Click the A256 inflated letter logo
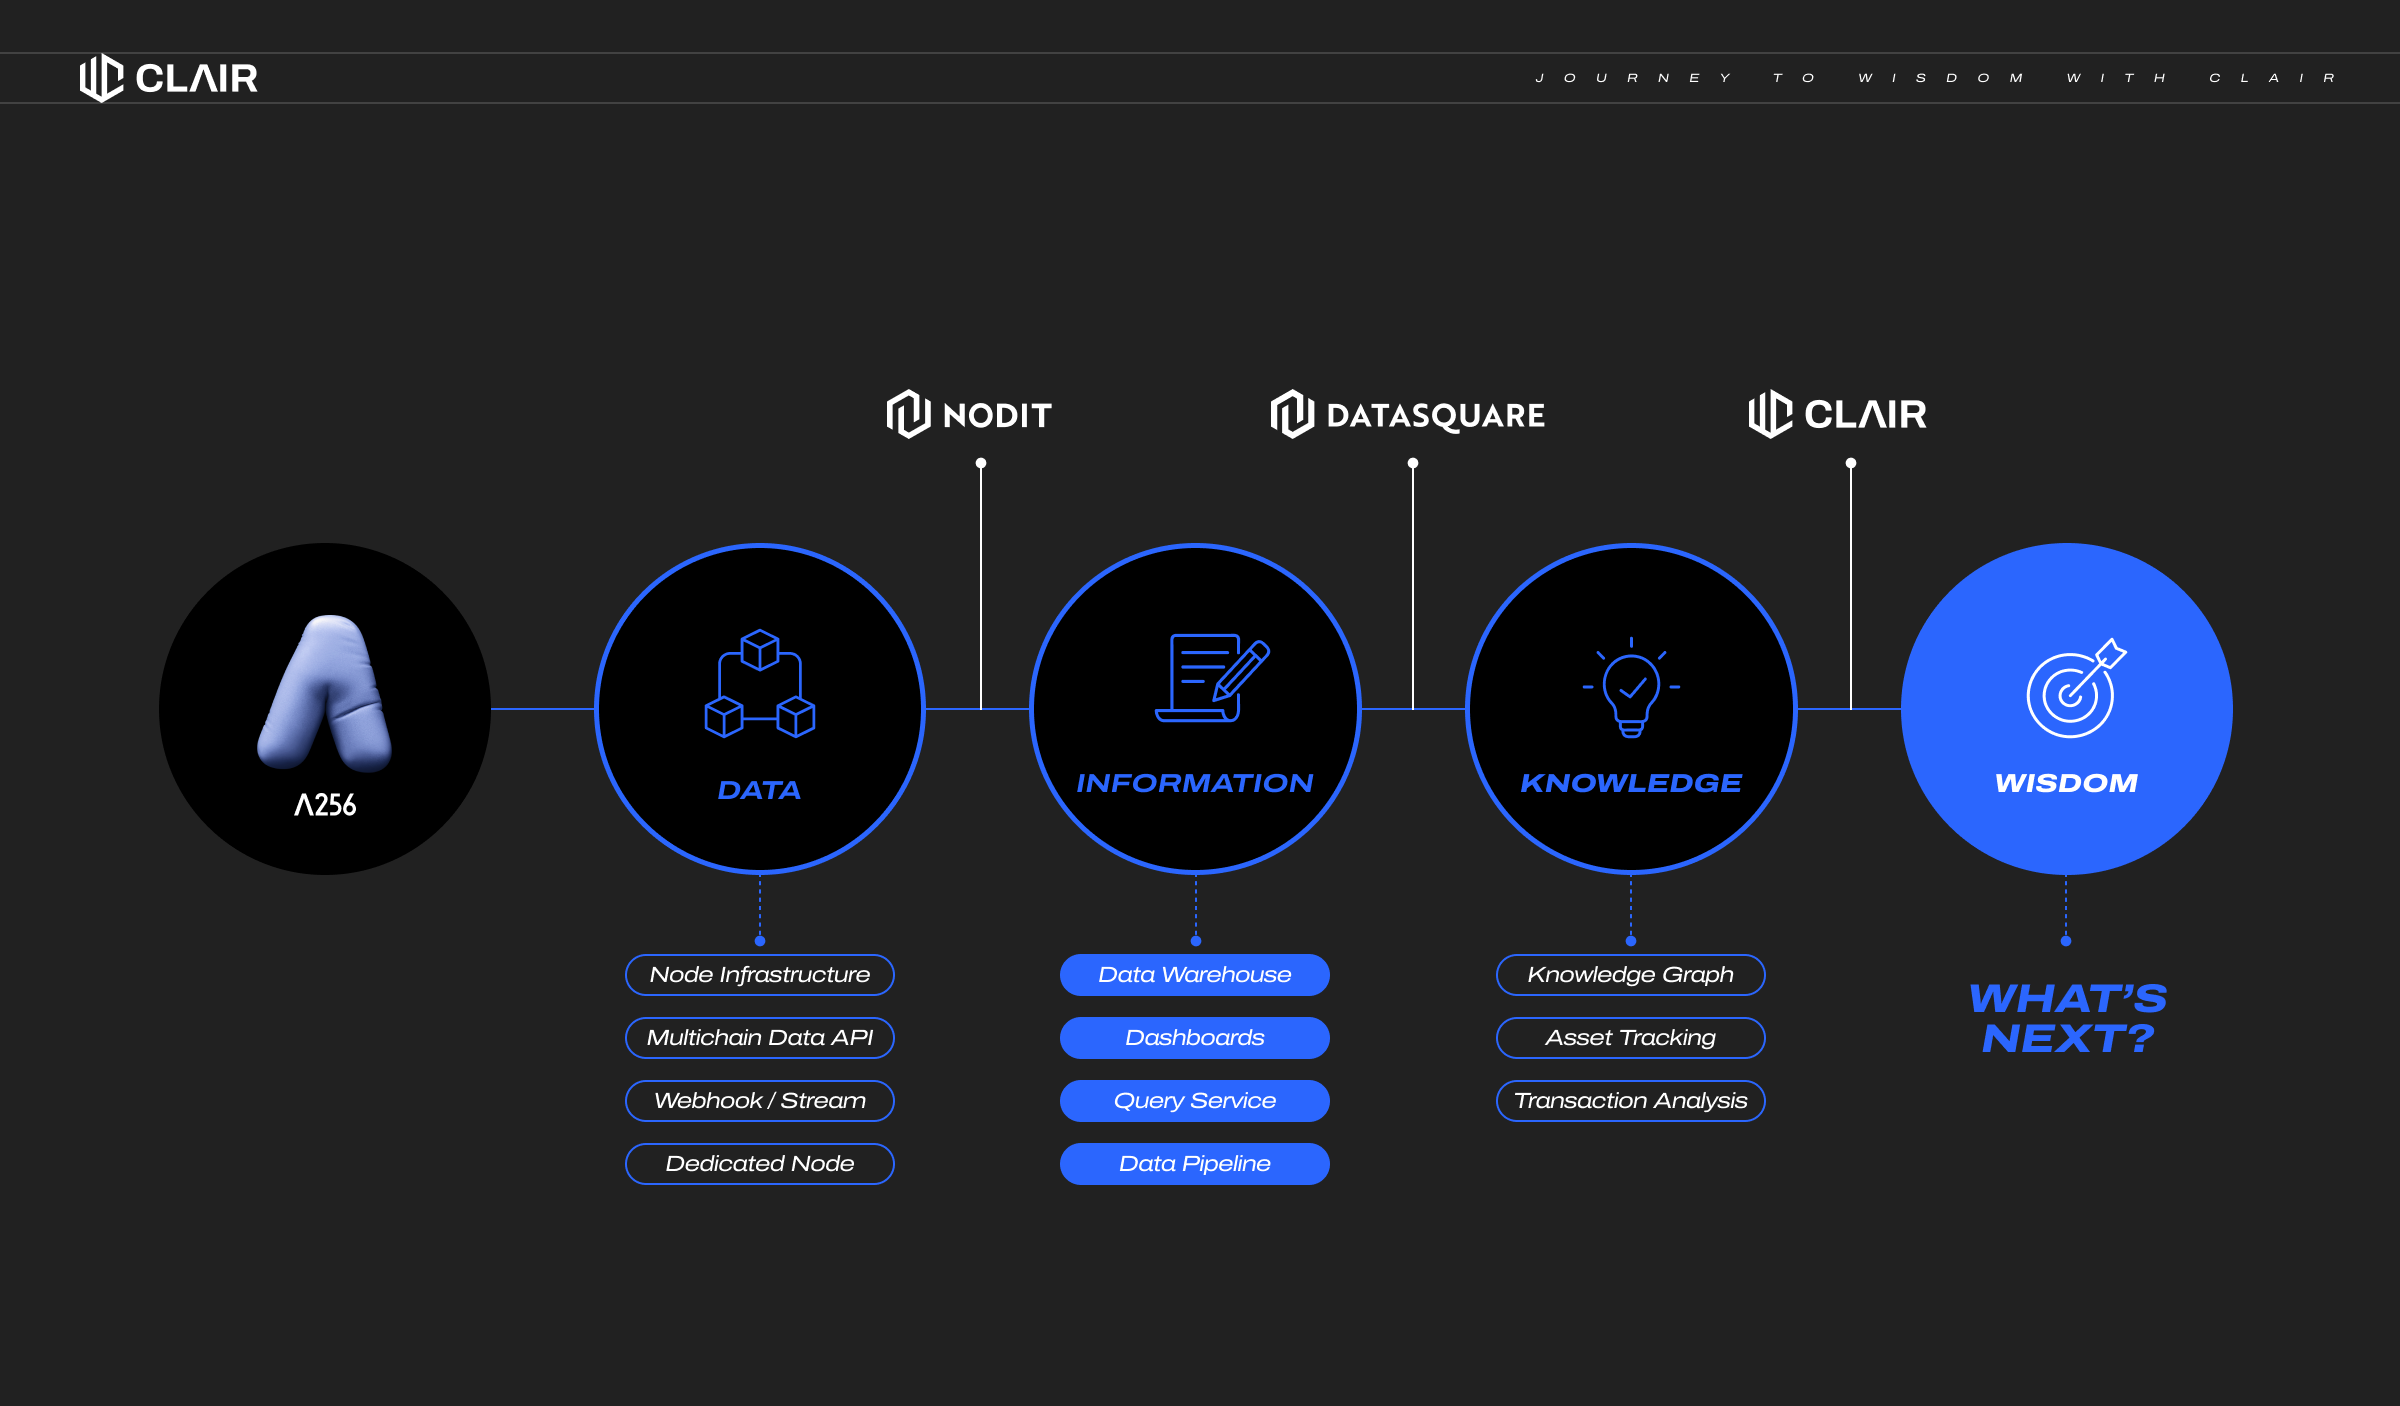Viewport: 2400px width, 1406px height. tap(325, 692)
